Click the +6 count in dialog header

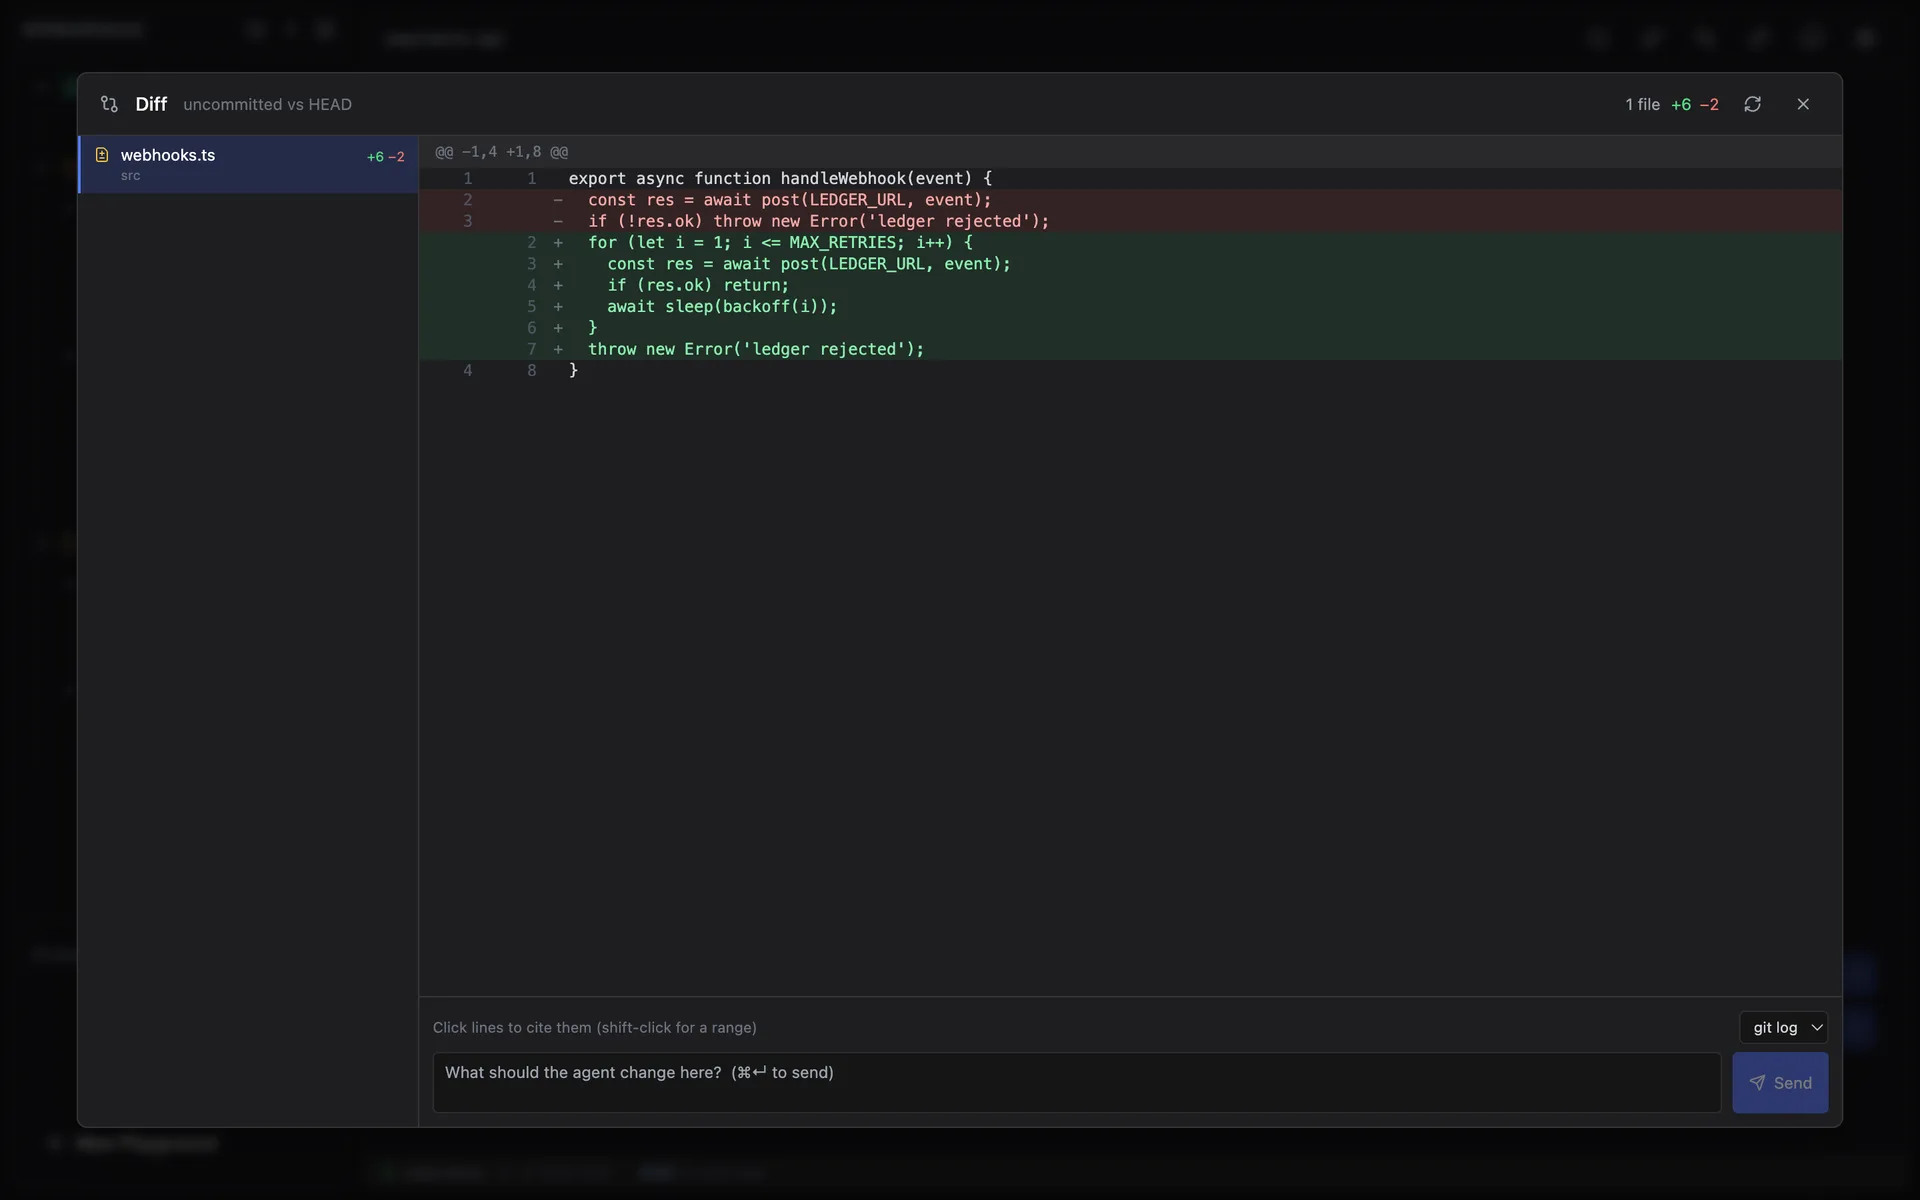(1681, 104)
